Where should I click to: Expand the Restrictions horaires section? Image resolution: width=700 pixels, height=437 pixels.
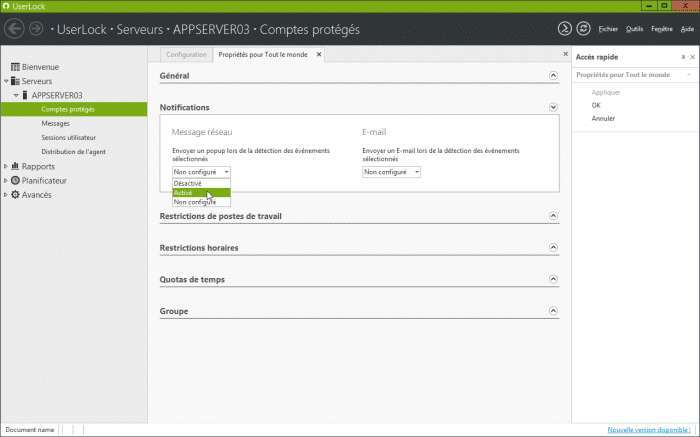[x=553, y=248]
